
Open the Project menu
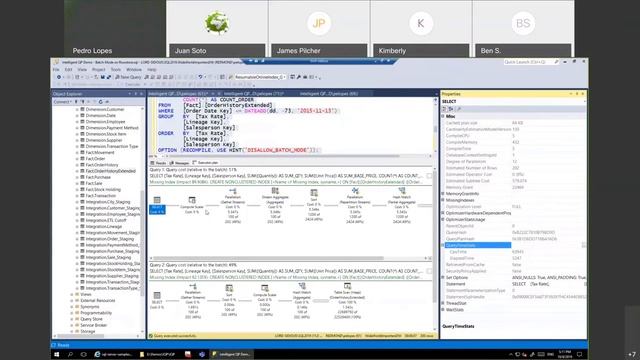click(98, 70)
